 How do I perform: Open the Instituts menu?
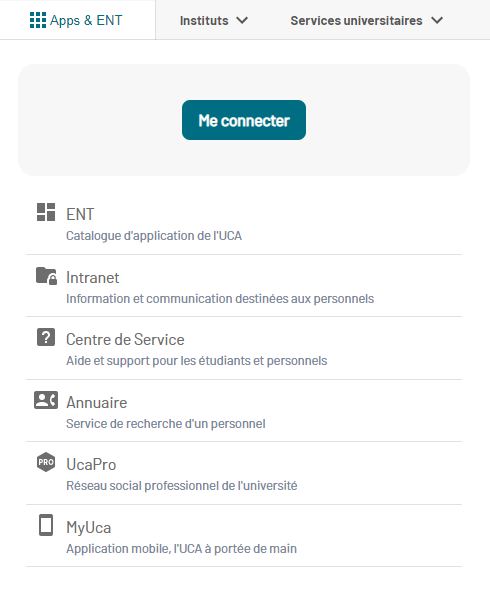tap(214, 20)
